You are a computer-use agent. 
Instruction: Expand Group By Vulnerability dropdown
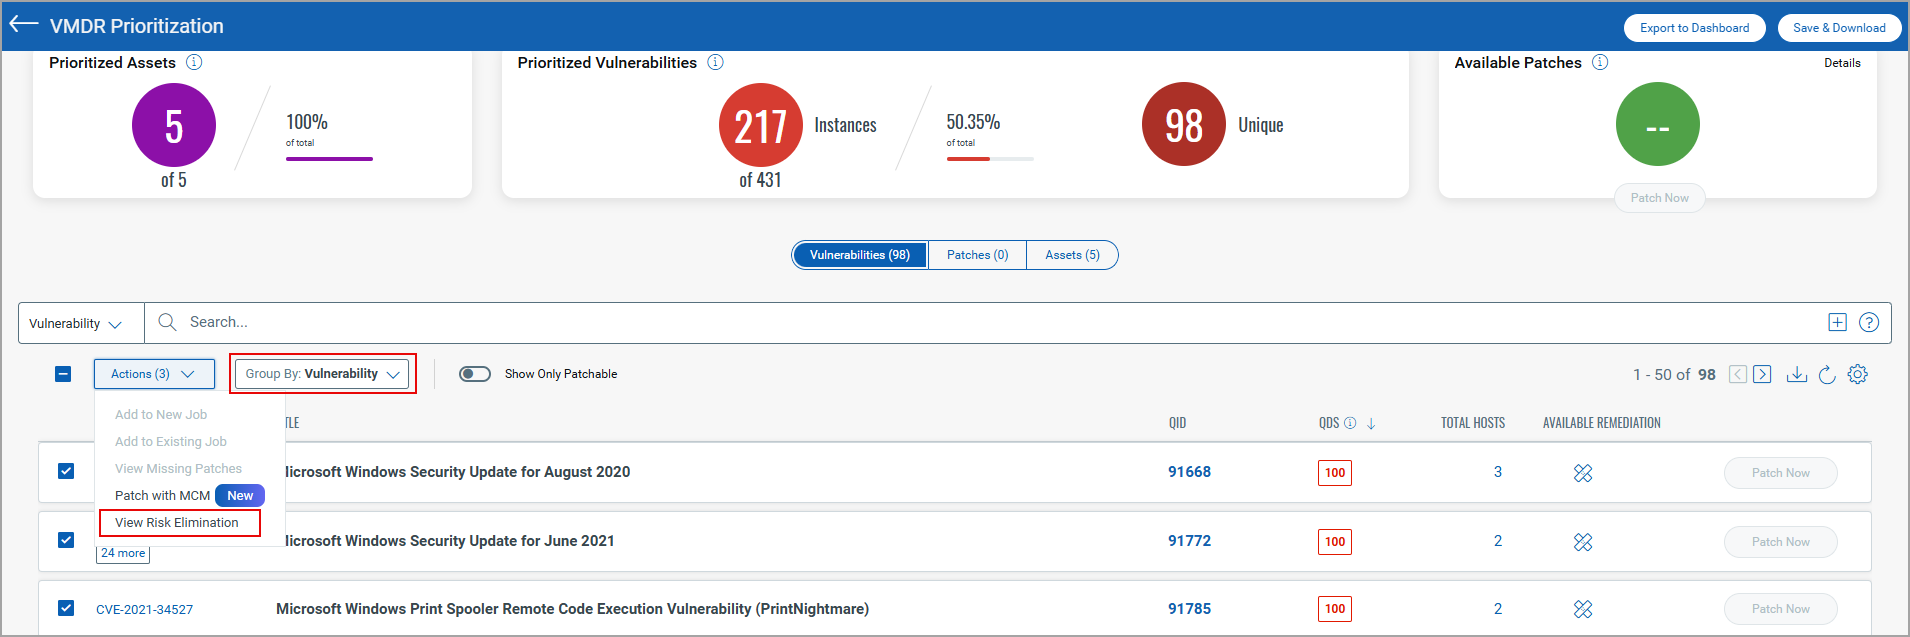pyautogui.click(x=322, y=374)
